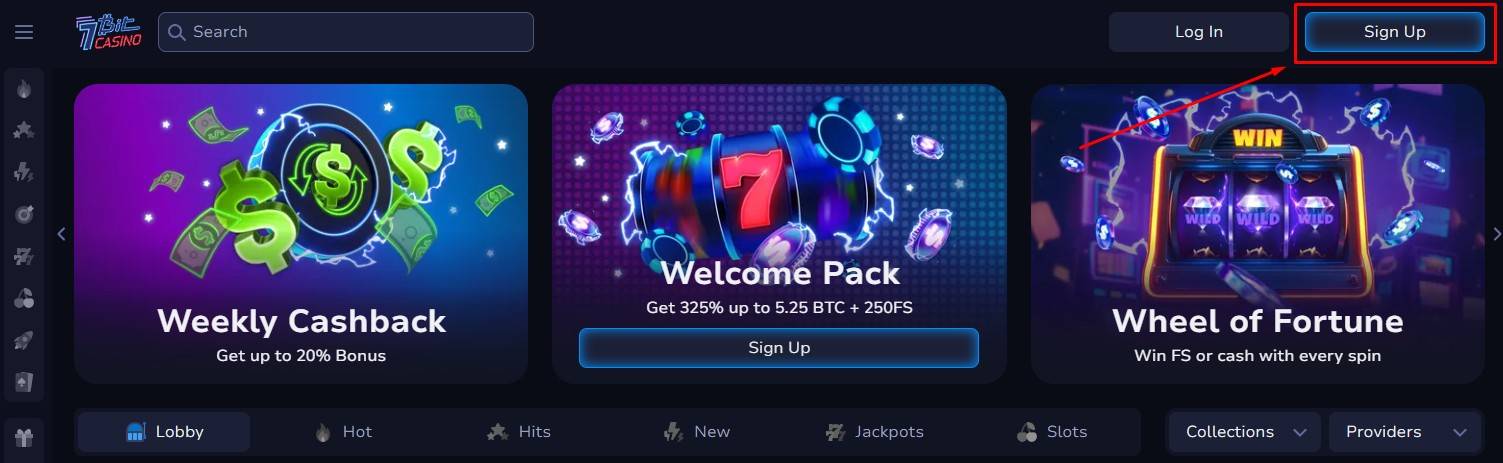The height and width of the screenshot is (463, 1503).
Task: Show previous banner with left arrow
Action: pyautogui.click(x=61, y=234)
